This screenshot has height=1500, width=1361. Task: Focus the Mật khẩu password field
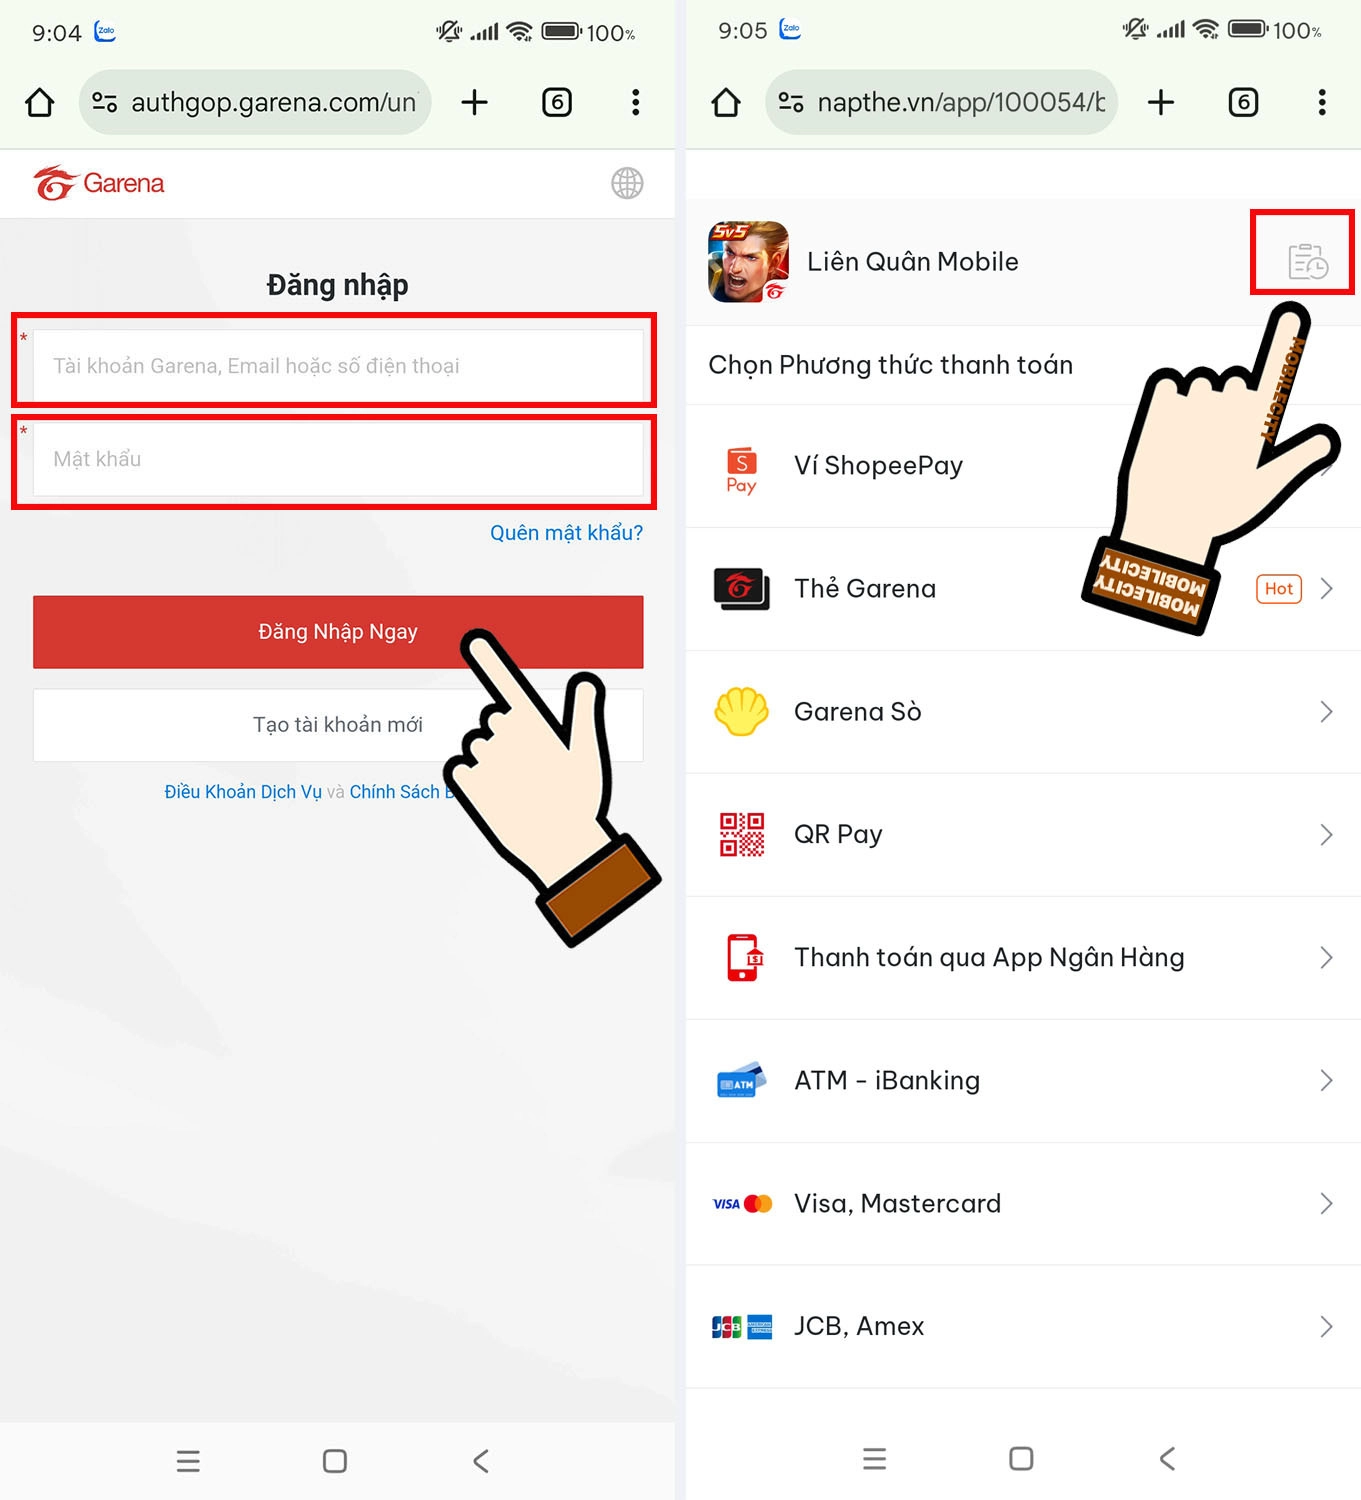(338, 459)
